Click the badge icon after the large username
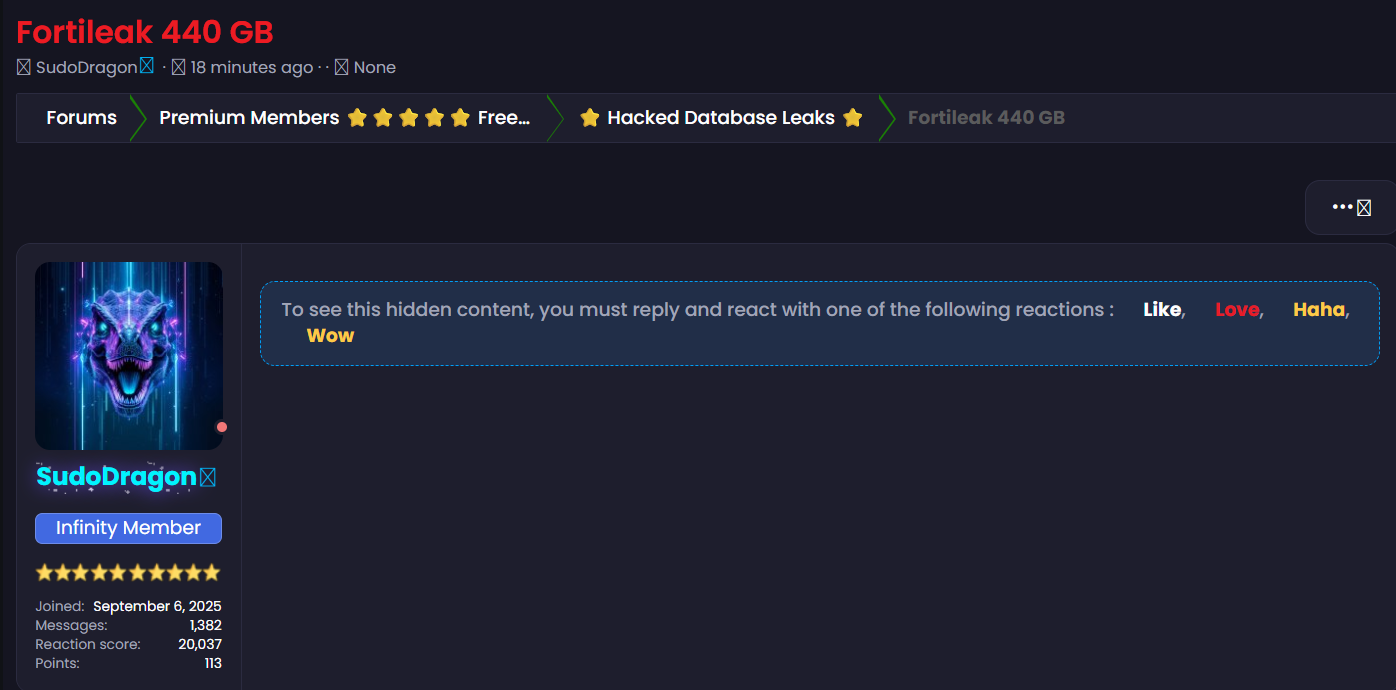1396x690 pixels. pos(208,478)
